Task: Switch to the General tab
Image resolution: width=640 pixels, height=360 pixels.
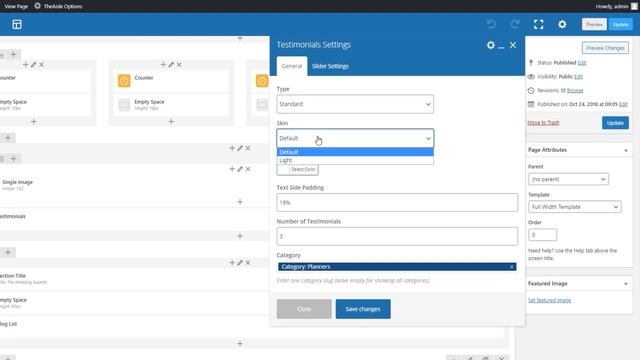Action: click(x=292, y=66)
